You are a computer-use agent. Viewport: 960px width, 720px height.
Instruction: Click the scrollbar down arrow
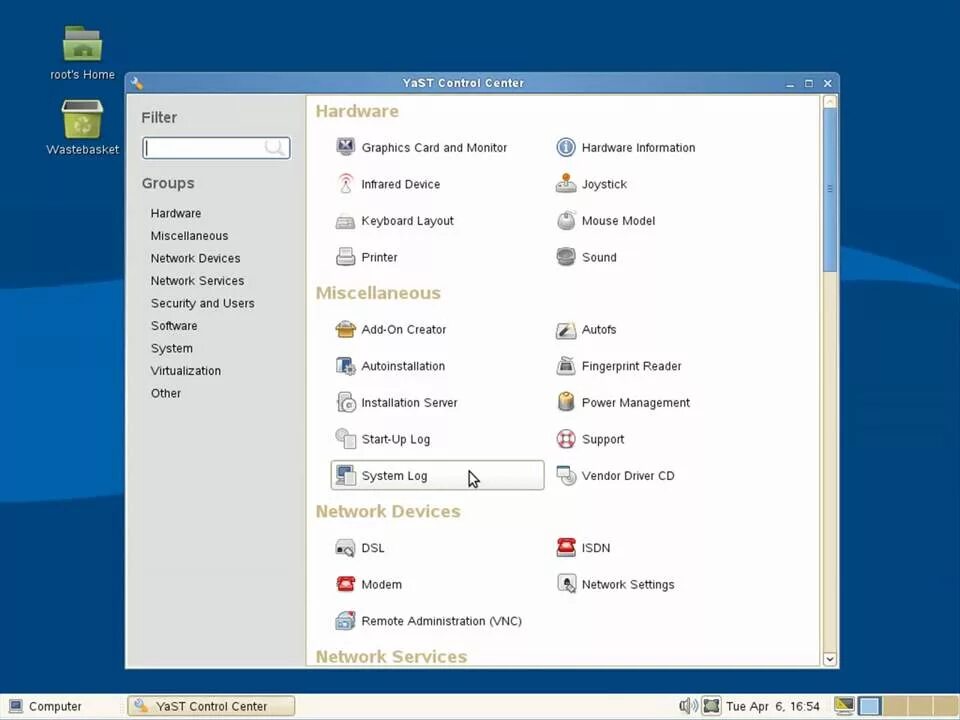click(830, 659)
